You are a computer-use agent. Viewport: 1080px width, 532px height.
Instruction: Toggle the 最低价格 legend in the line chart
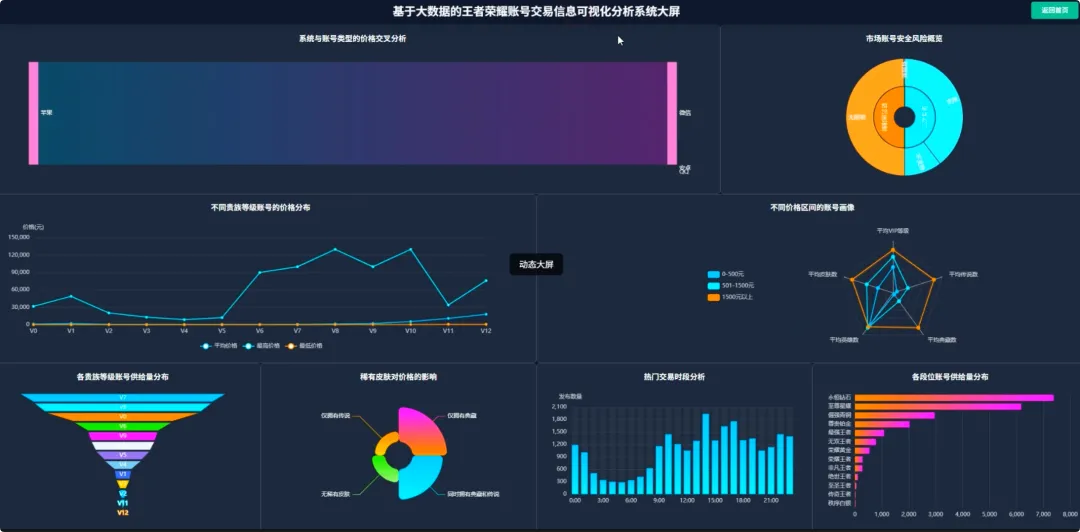(303, 346)
